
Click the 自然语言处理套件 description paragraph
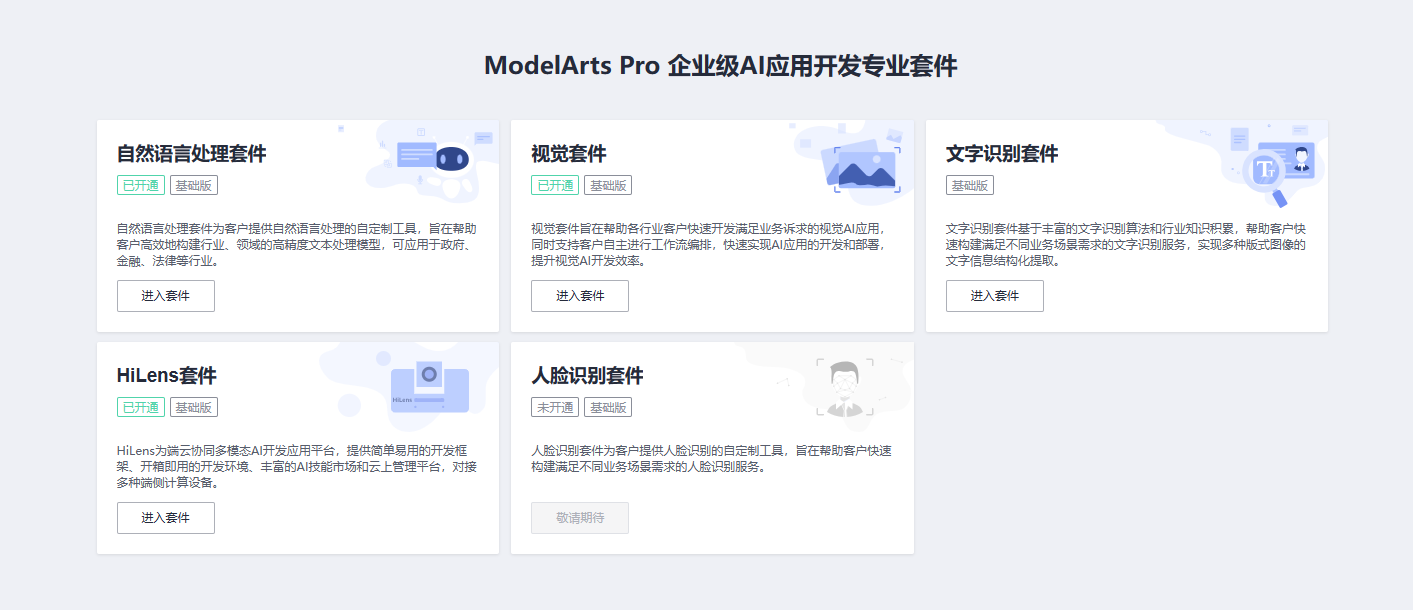297,245
